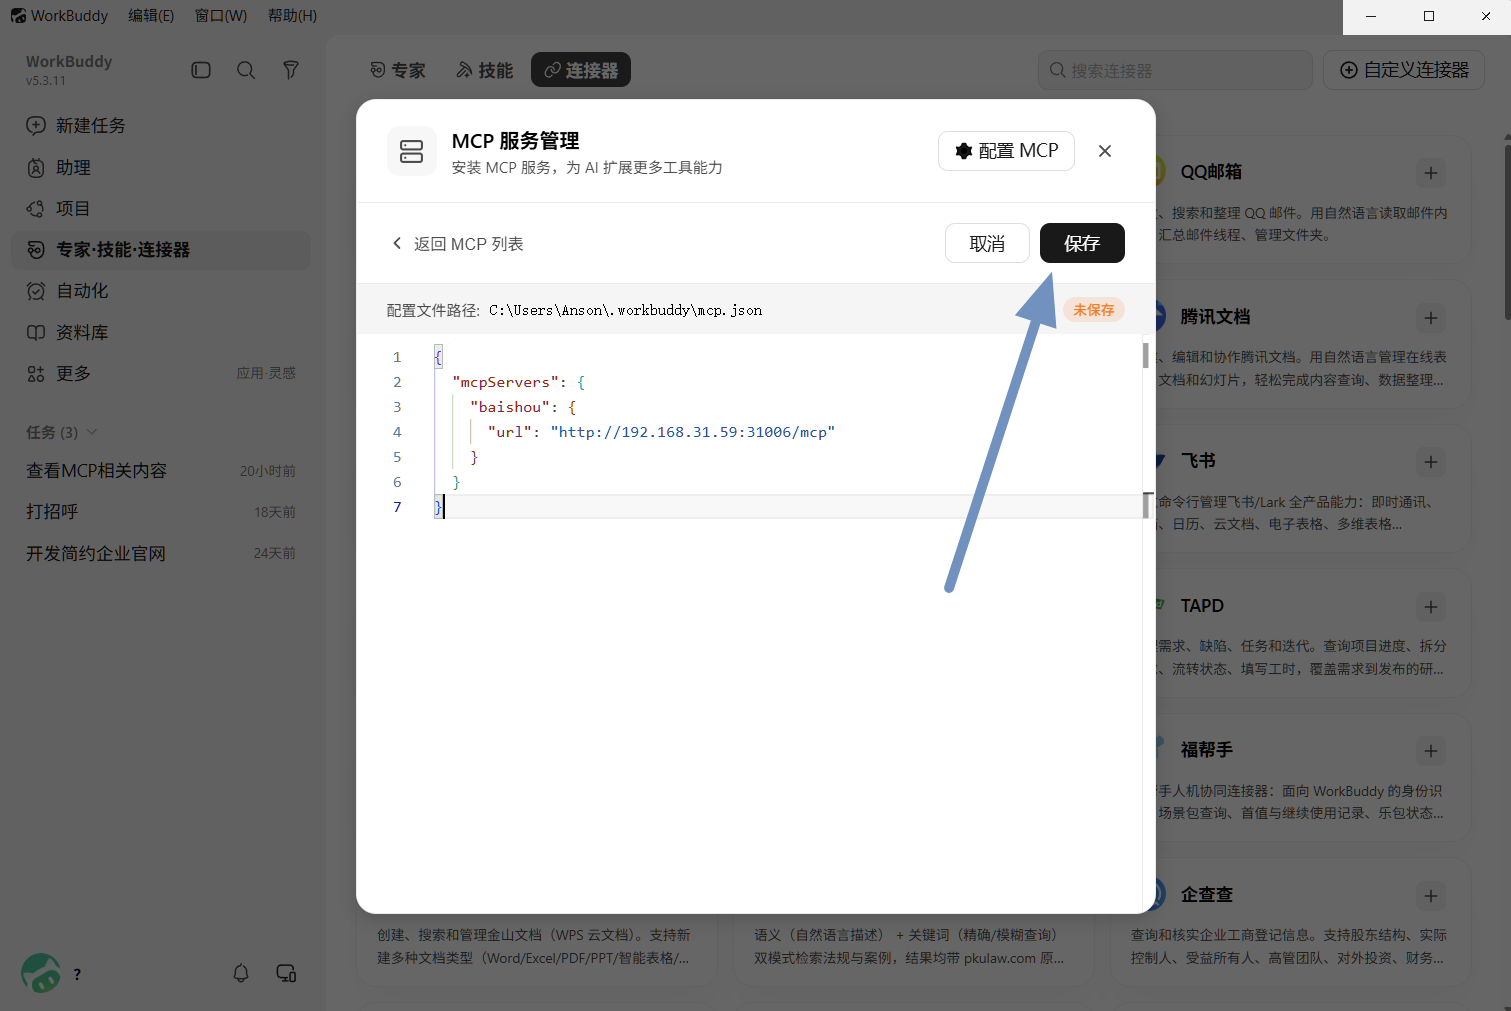
Task: Click the 配置 MCP button
Action: point(1006,151)
